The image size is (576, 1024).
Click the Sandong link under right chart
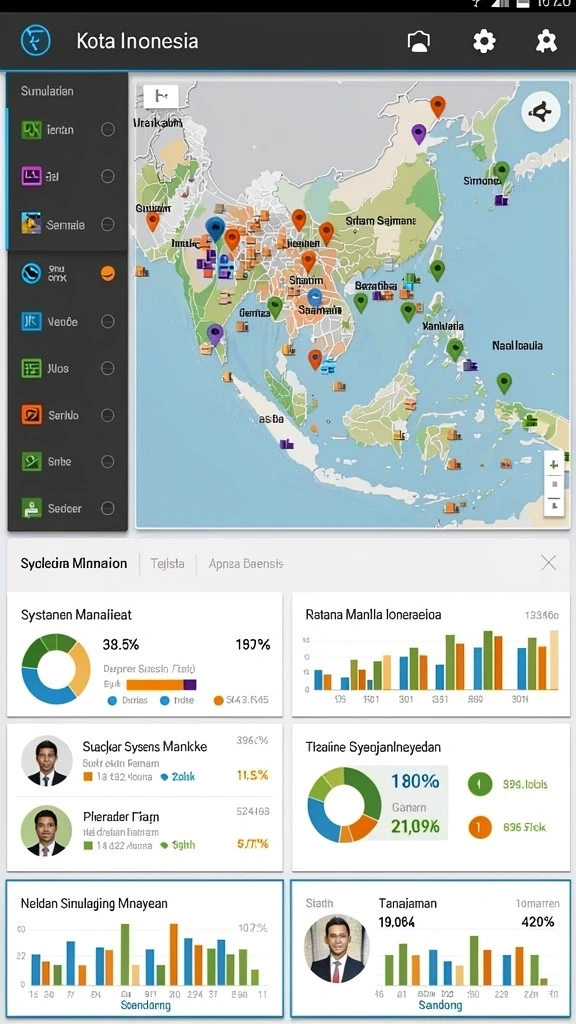click(x=441, y=1004)
